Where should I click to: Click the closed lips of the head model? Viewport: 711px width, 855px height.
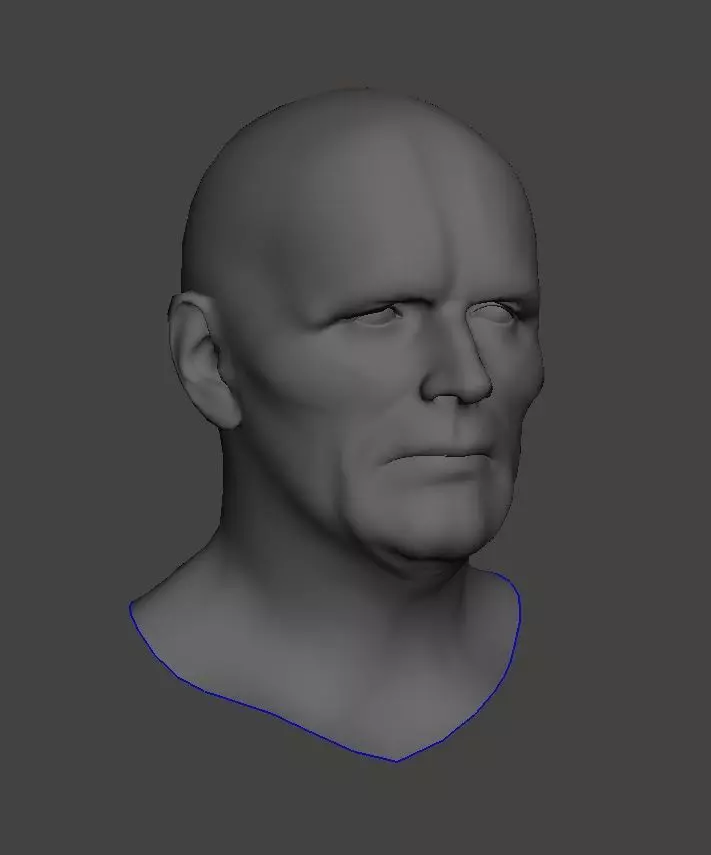(443, 457)
